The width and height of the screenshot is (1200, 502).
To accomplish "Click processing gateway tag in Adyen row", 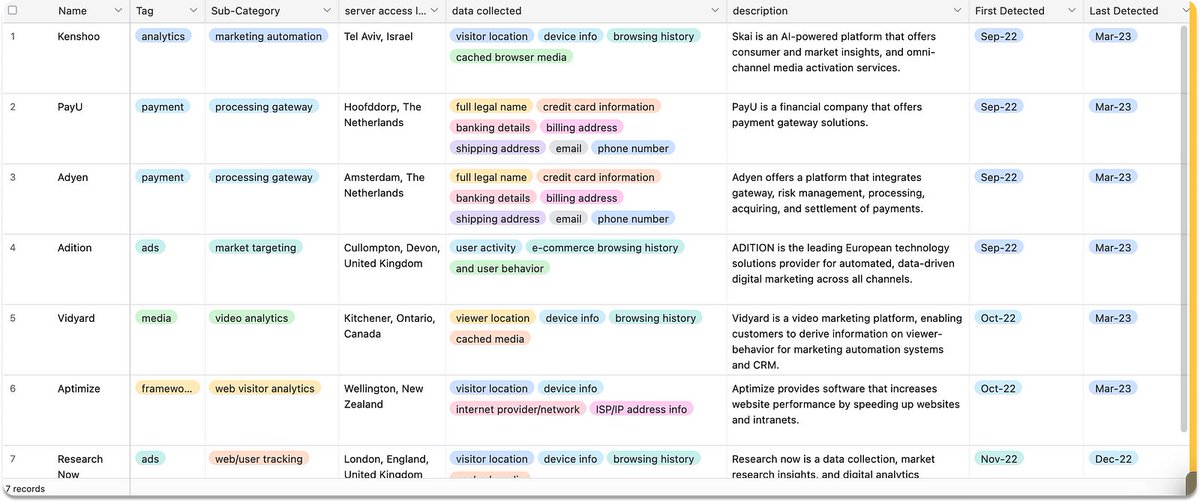I will (x=264, y=177).
